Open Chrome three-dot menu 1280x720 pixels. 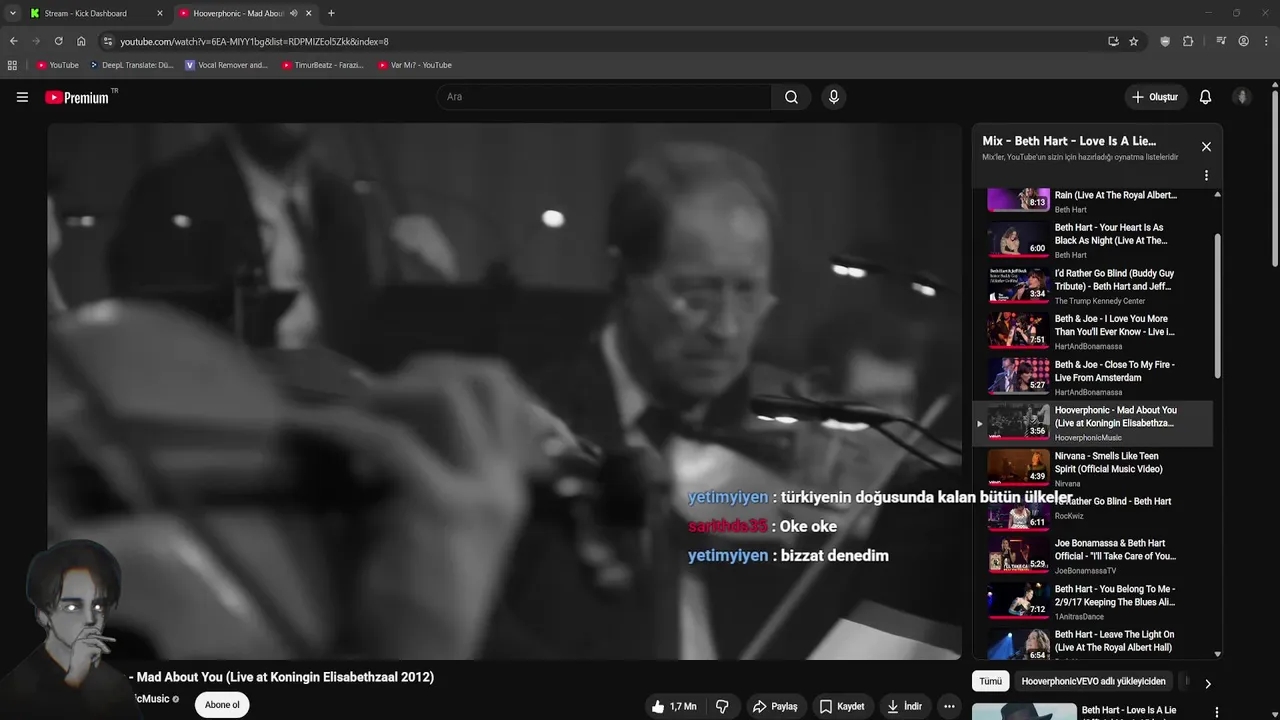pos(1266,41)
